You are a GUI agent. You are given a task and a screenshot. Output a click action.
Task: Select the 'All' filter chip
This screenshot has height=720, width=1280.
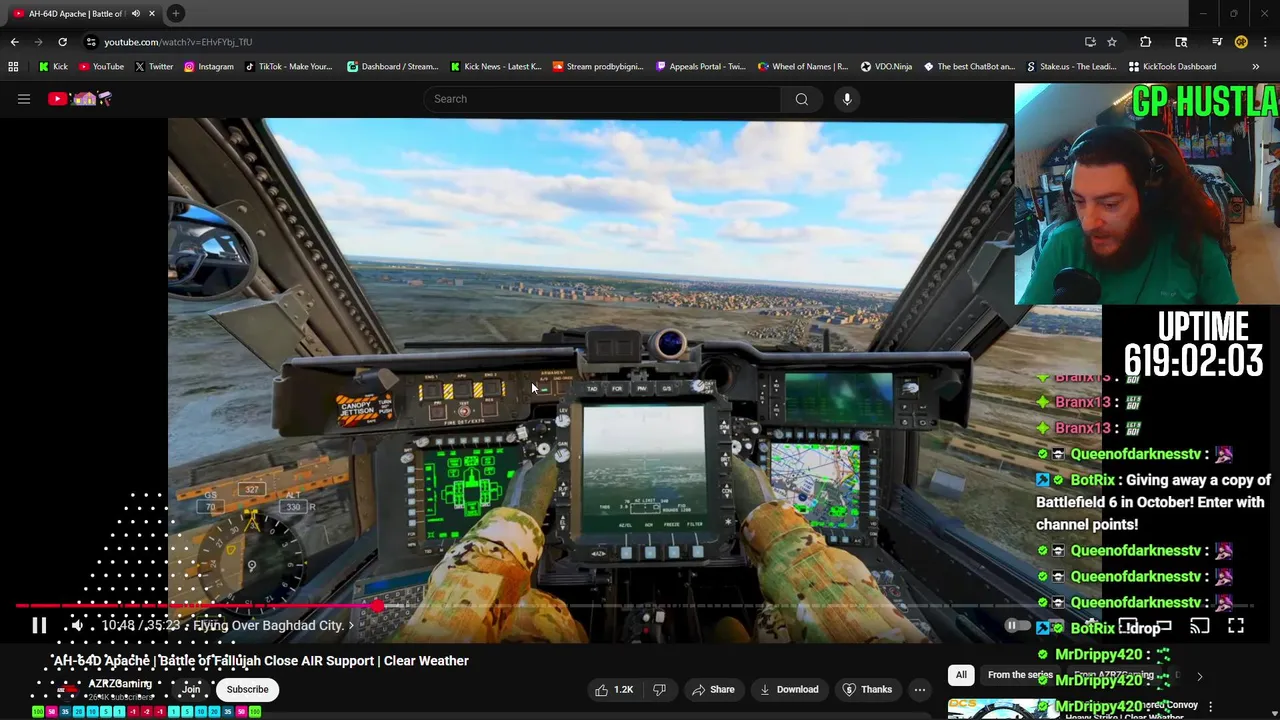961,675
